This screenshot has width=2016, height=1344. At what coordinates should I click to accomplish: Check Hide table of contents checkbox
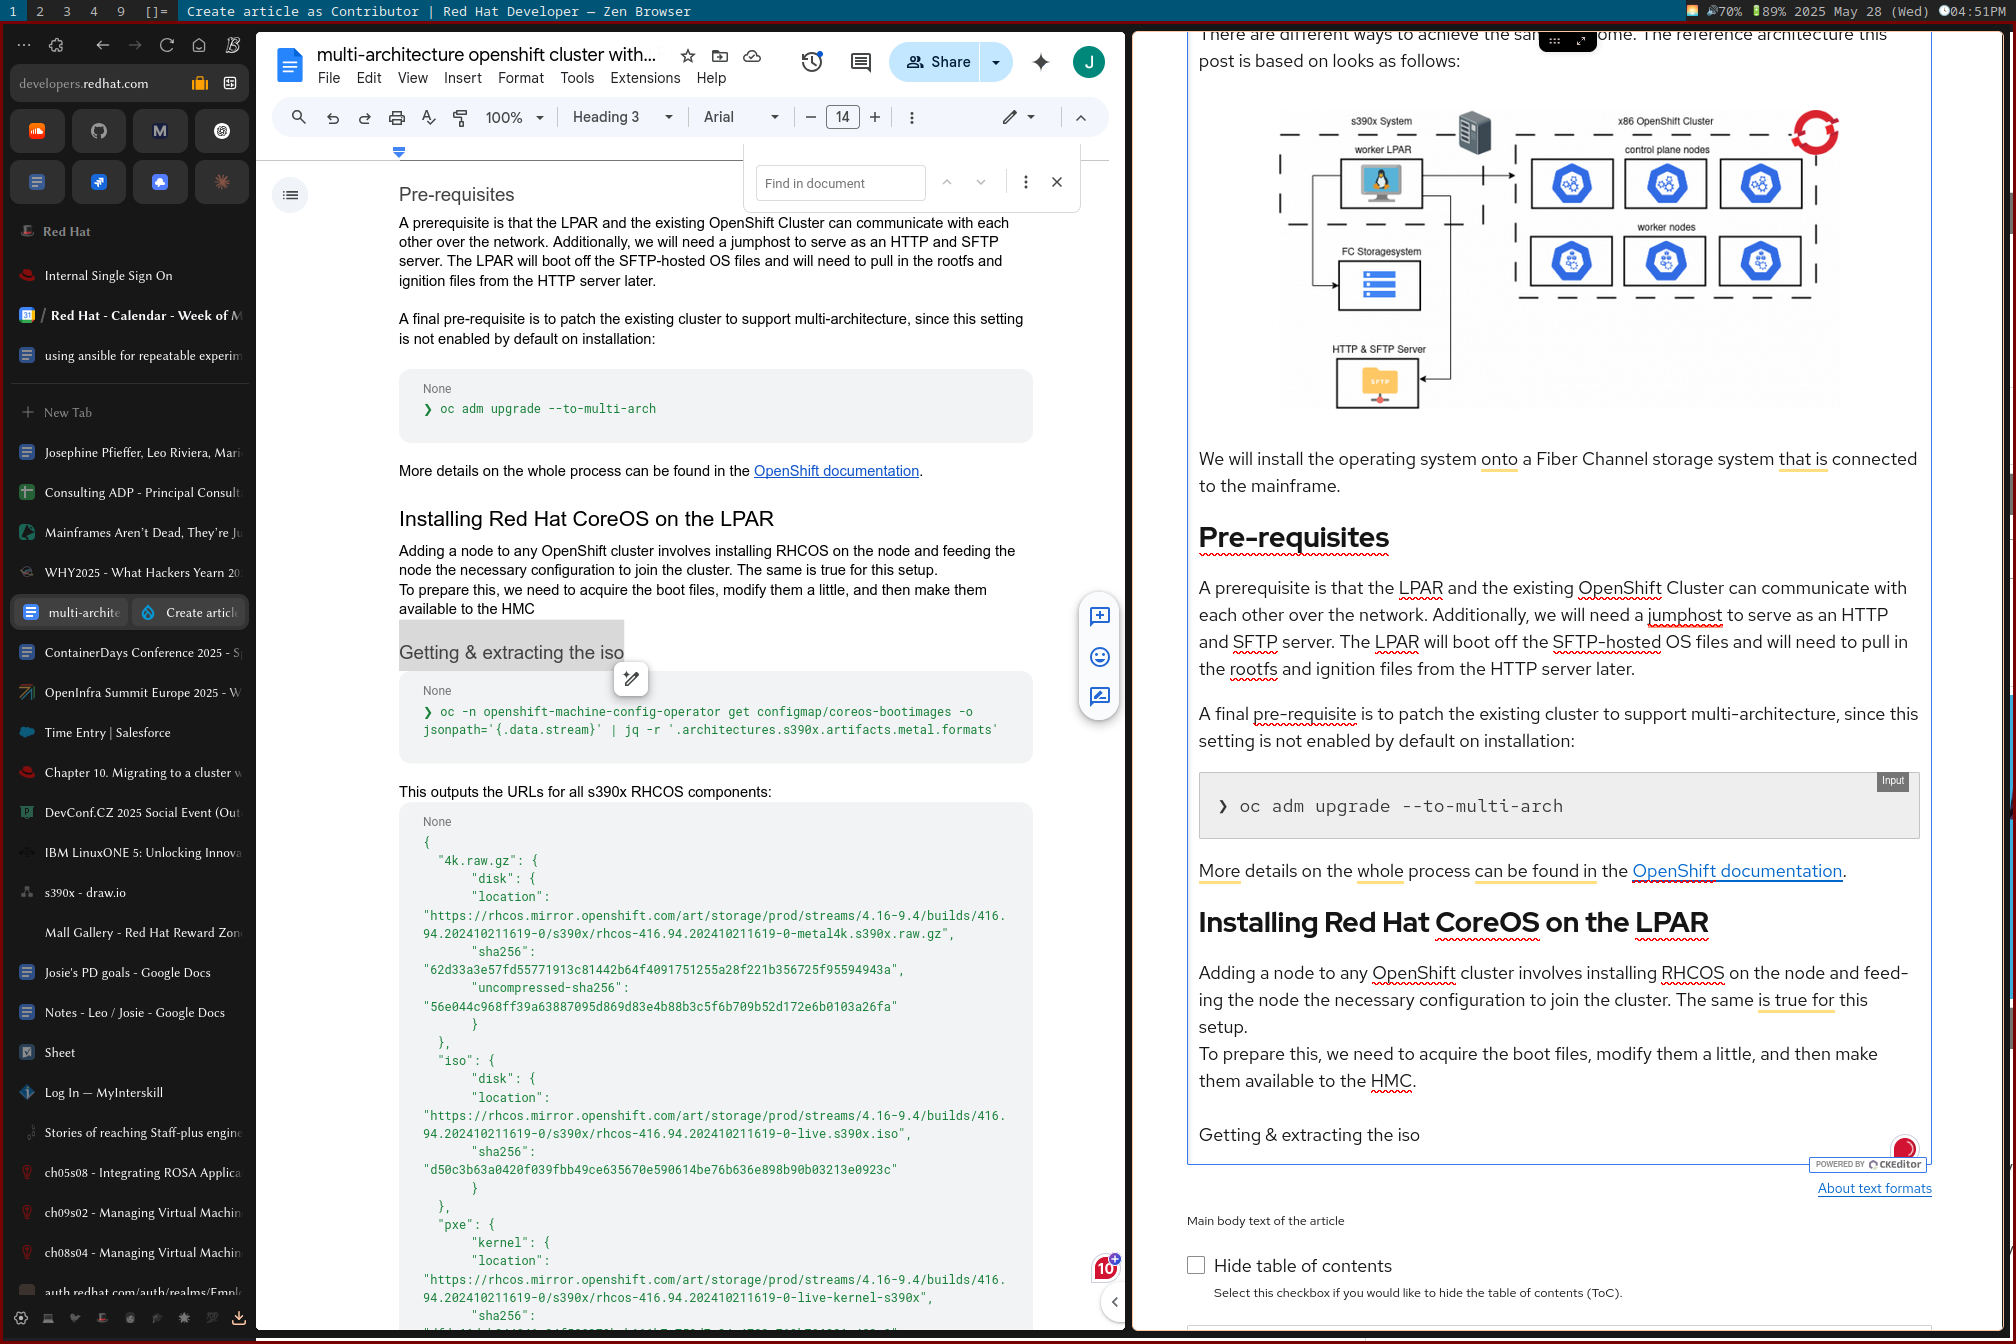tap(1196, 1265)
